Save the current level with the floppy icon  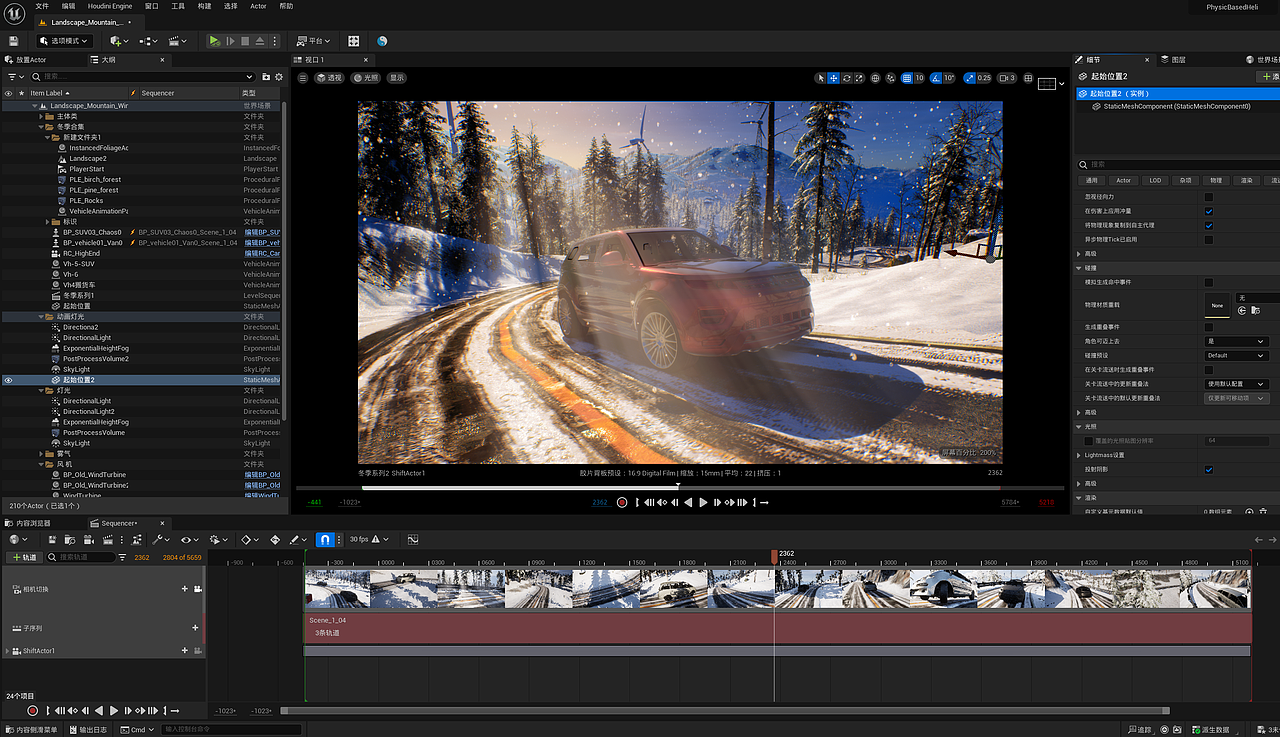click(14, 41)
